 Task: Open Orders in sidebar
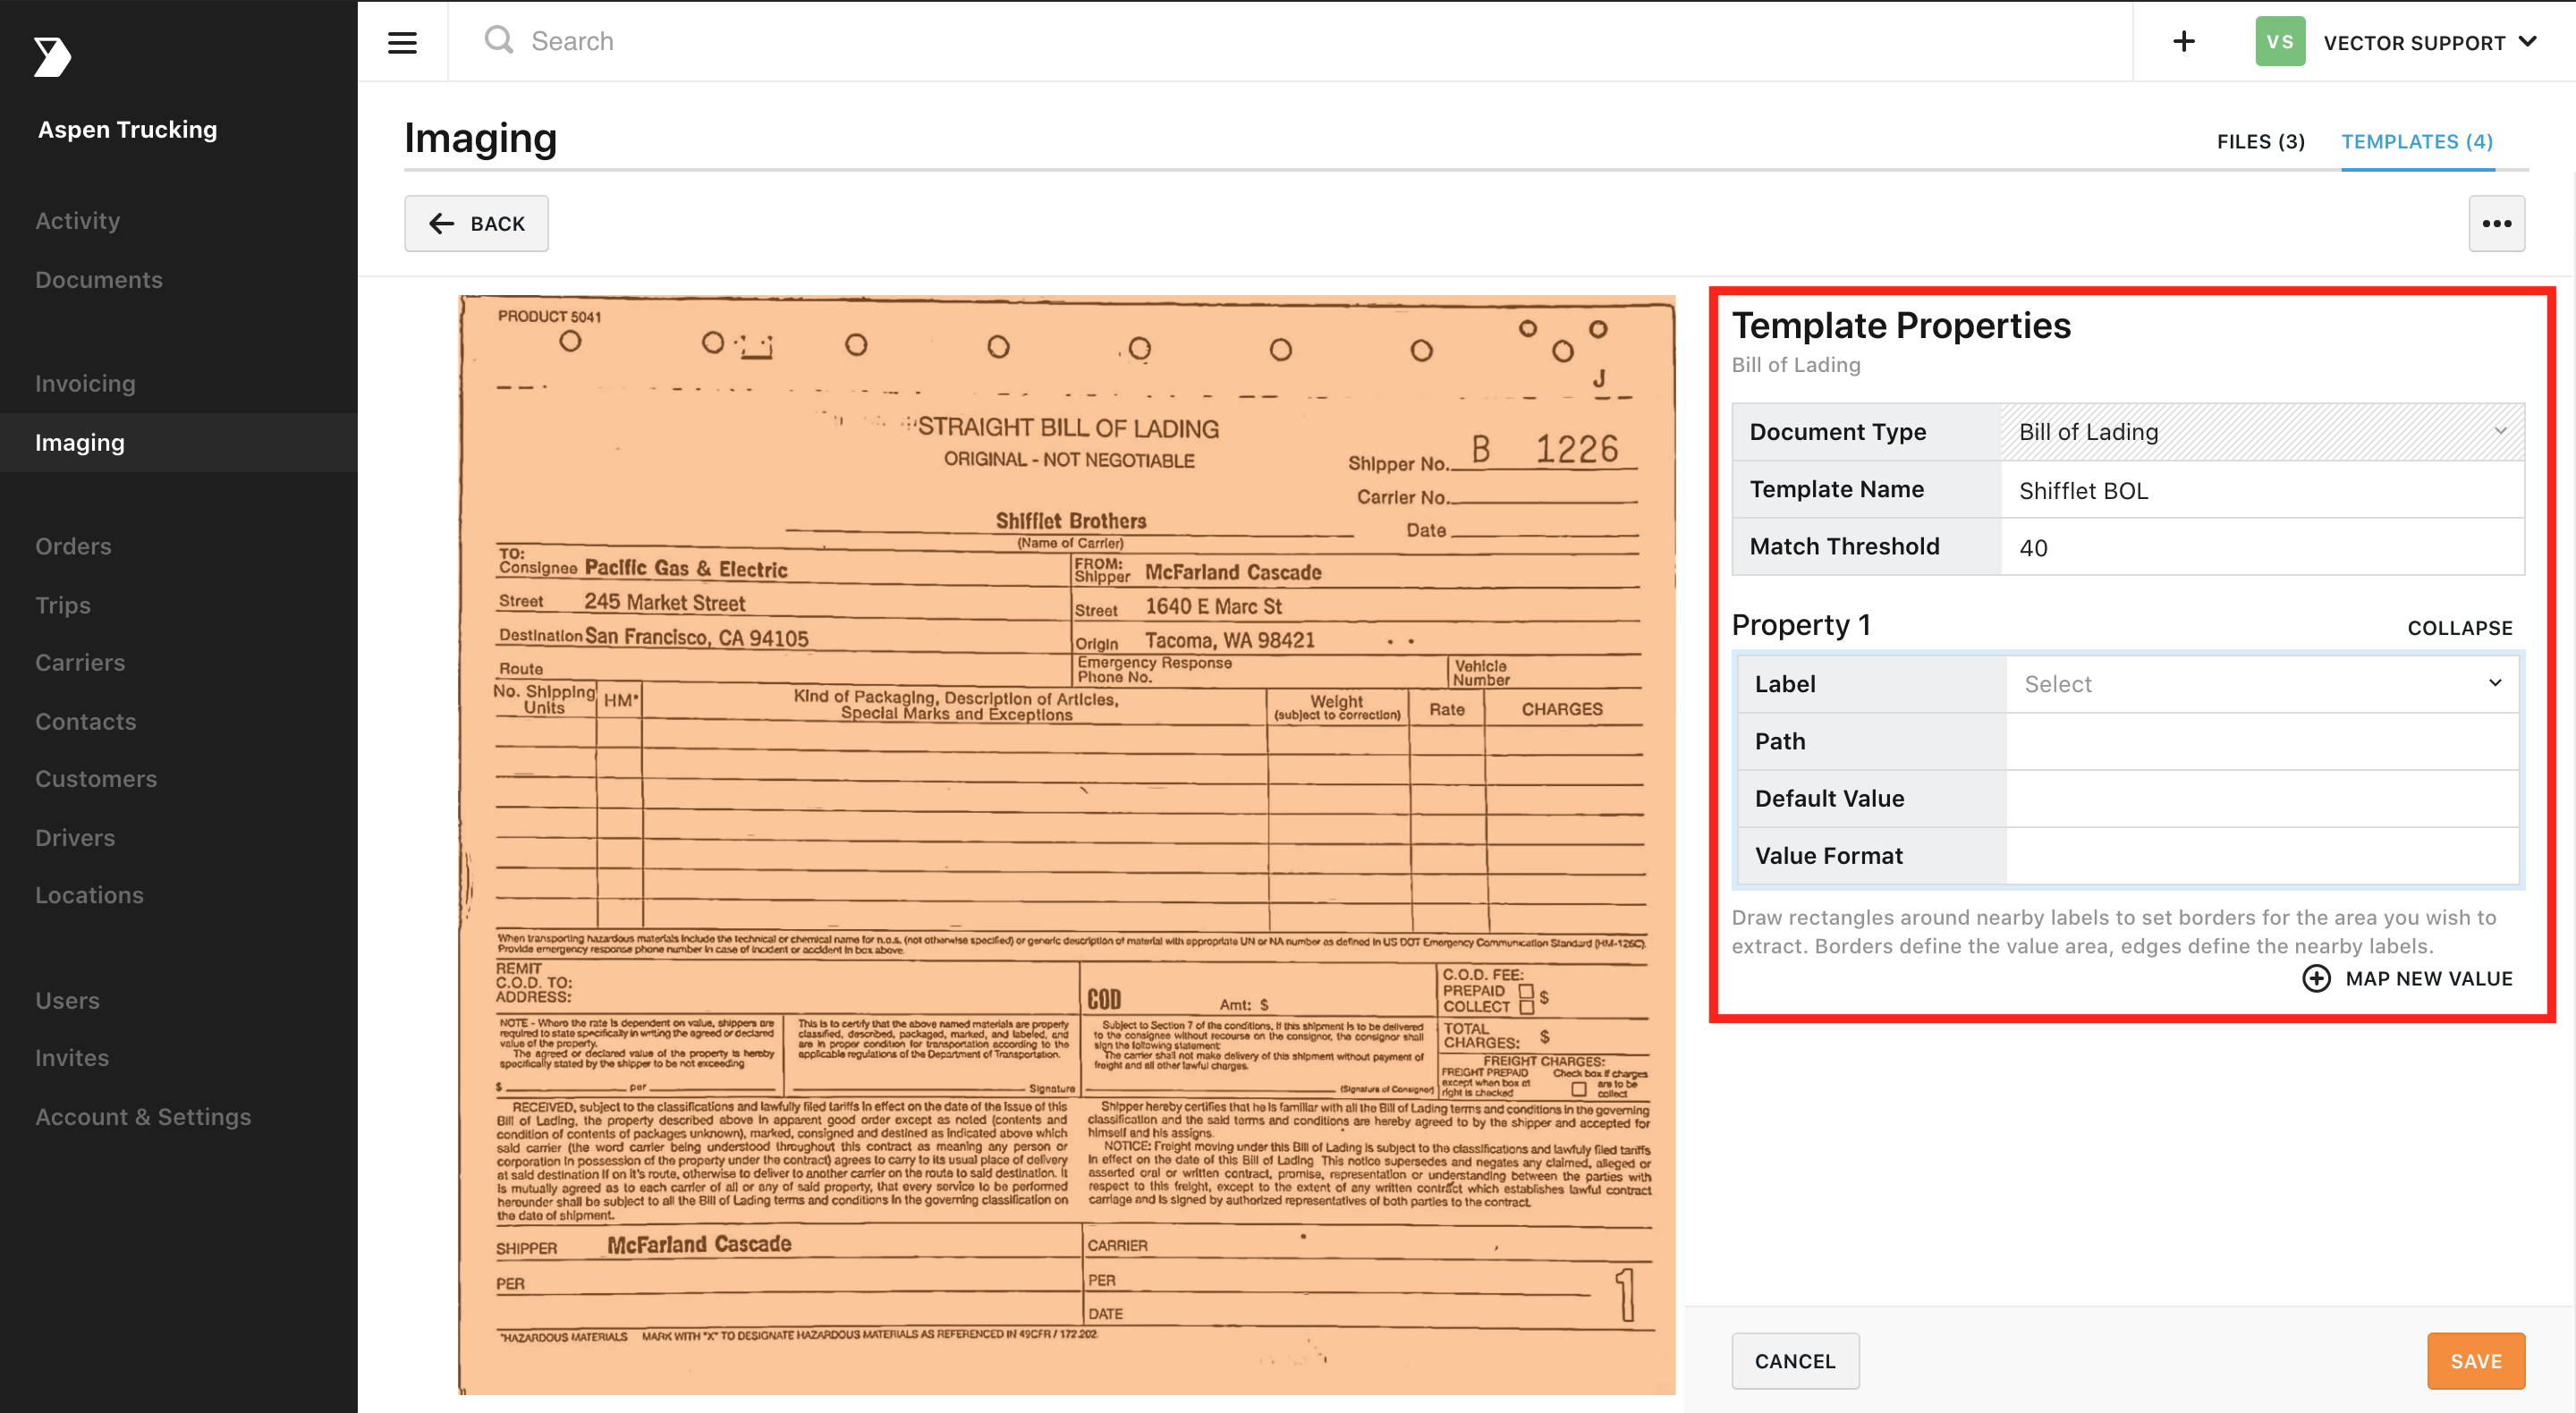[x=73, y=547]
